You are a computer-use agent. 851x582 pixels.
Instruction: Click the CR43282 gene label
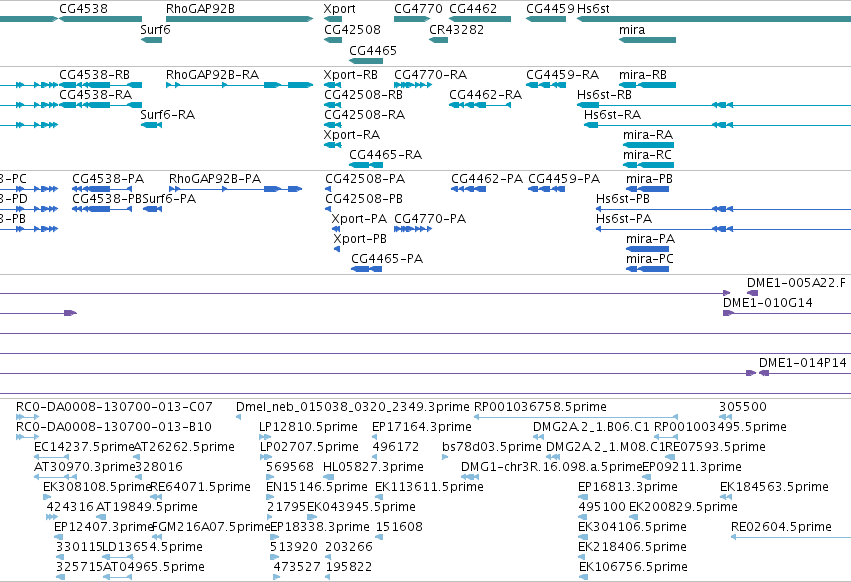click(x=456, y=29)
